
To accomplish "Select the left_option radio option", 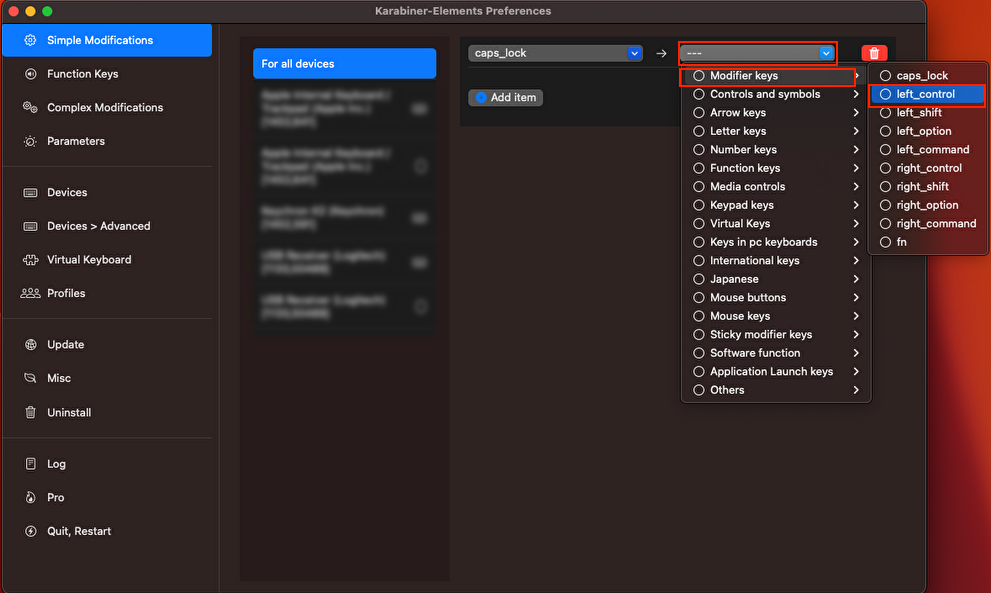I will click(x=885, y=131).
